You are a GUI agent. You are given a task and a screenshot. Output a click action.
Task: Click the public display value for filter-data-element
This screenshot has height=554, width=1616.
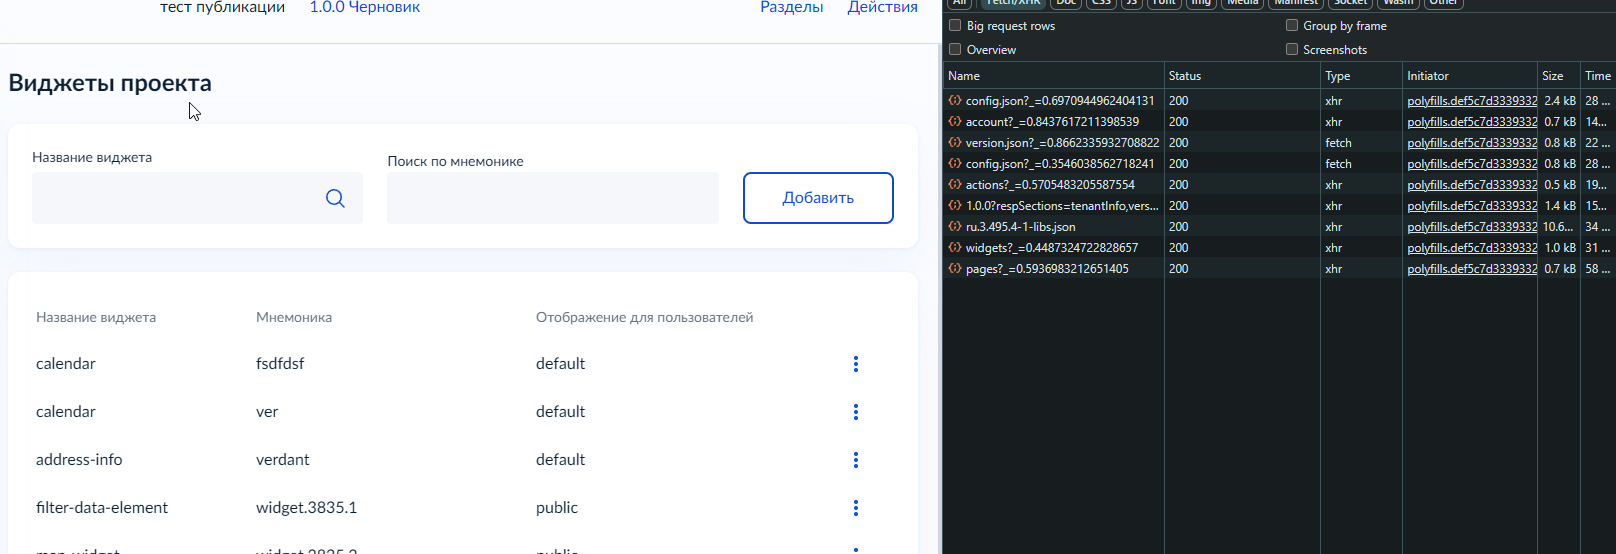pyautogui.click(x=557, y=508)
